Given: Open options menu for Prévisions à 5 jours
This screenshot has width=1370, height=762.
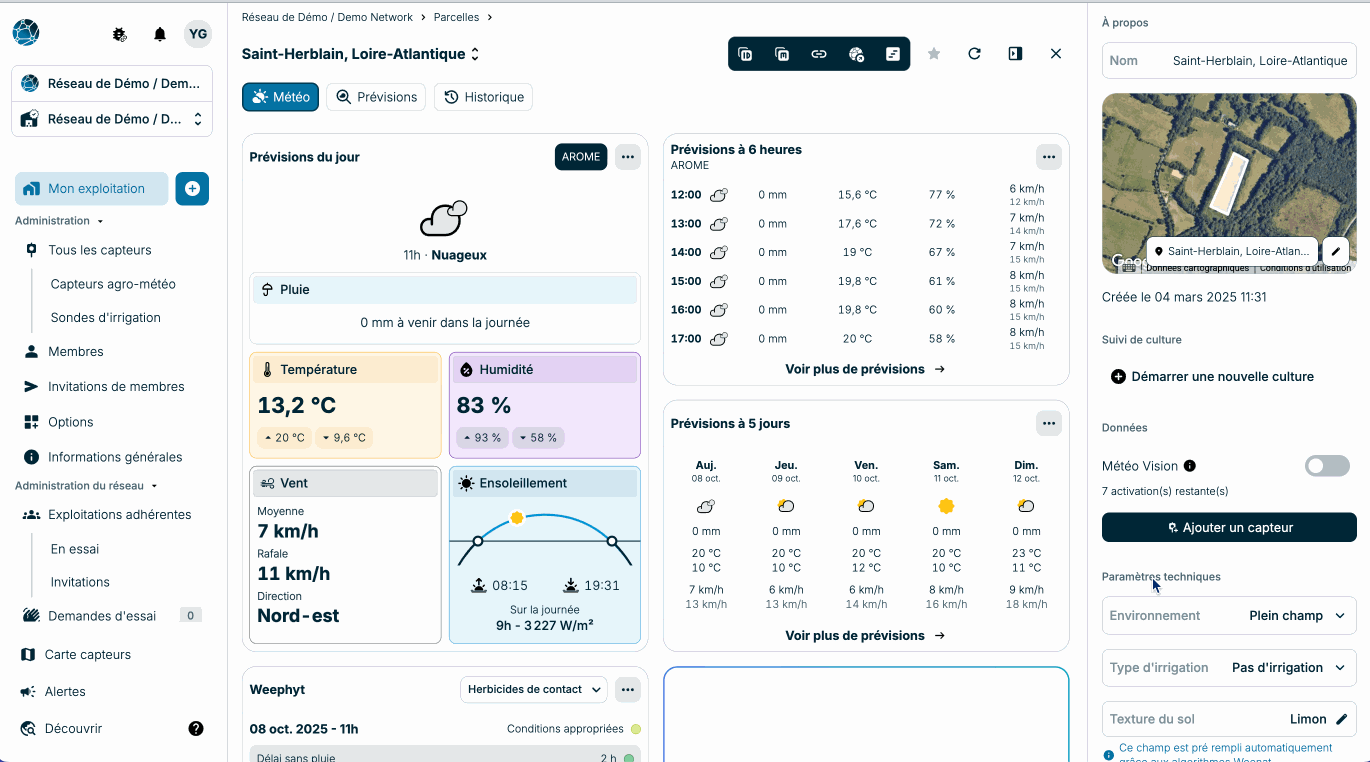Looking at the screenshot, I should [x=1048, y=423].
